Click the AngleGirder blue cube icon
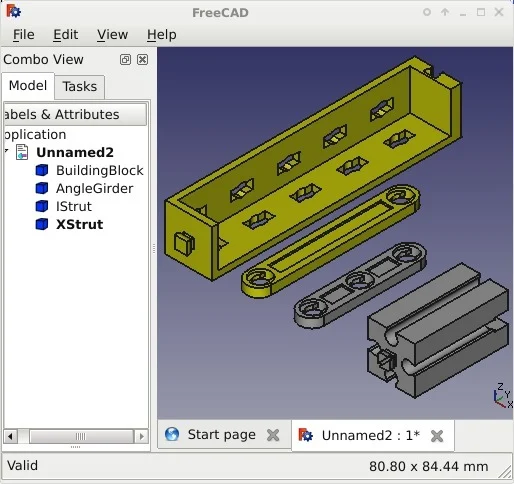Viewport: 514px width, 484px height. [x=42, y=188]
